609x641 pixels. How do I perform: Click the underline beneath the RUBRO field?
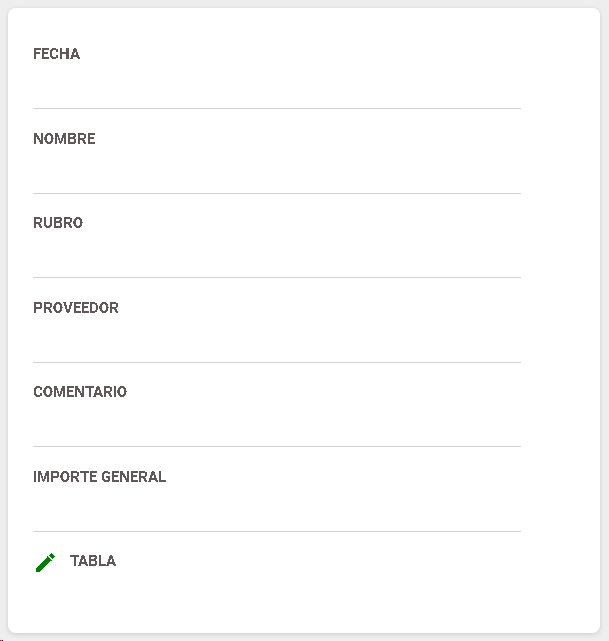pyautogui.click(x=277, y=278)
